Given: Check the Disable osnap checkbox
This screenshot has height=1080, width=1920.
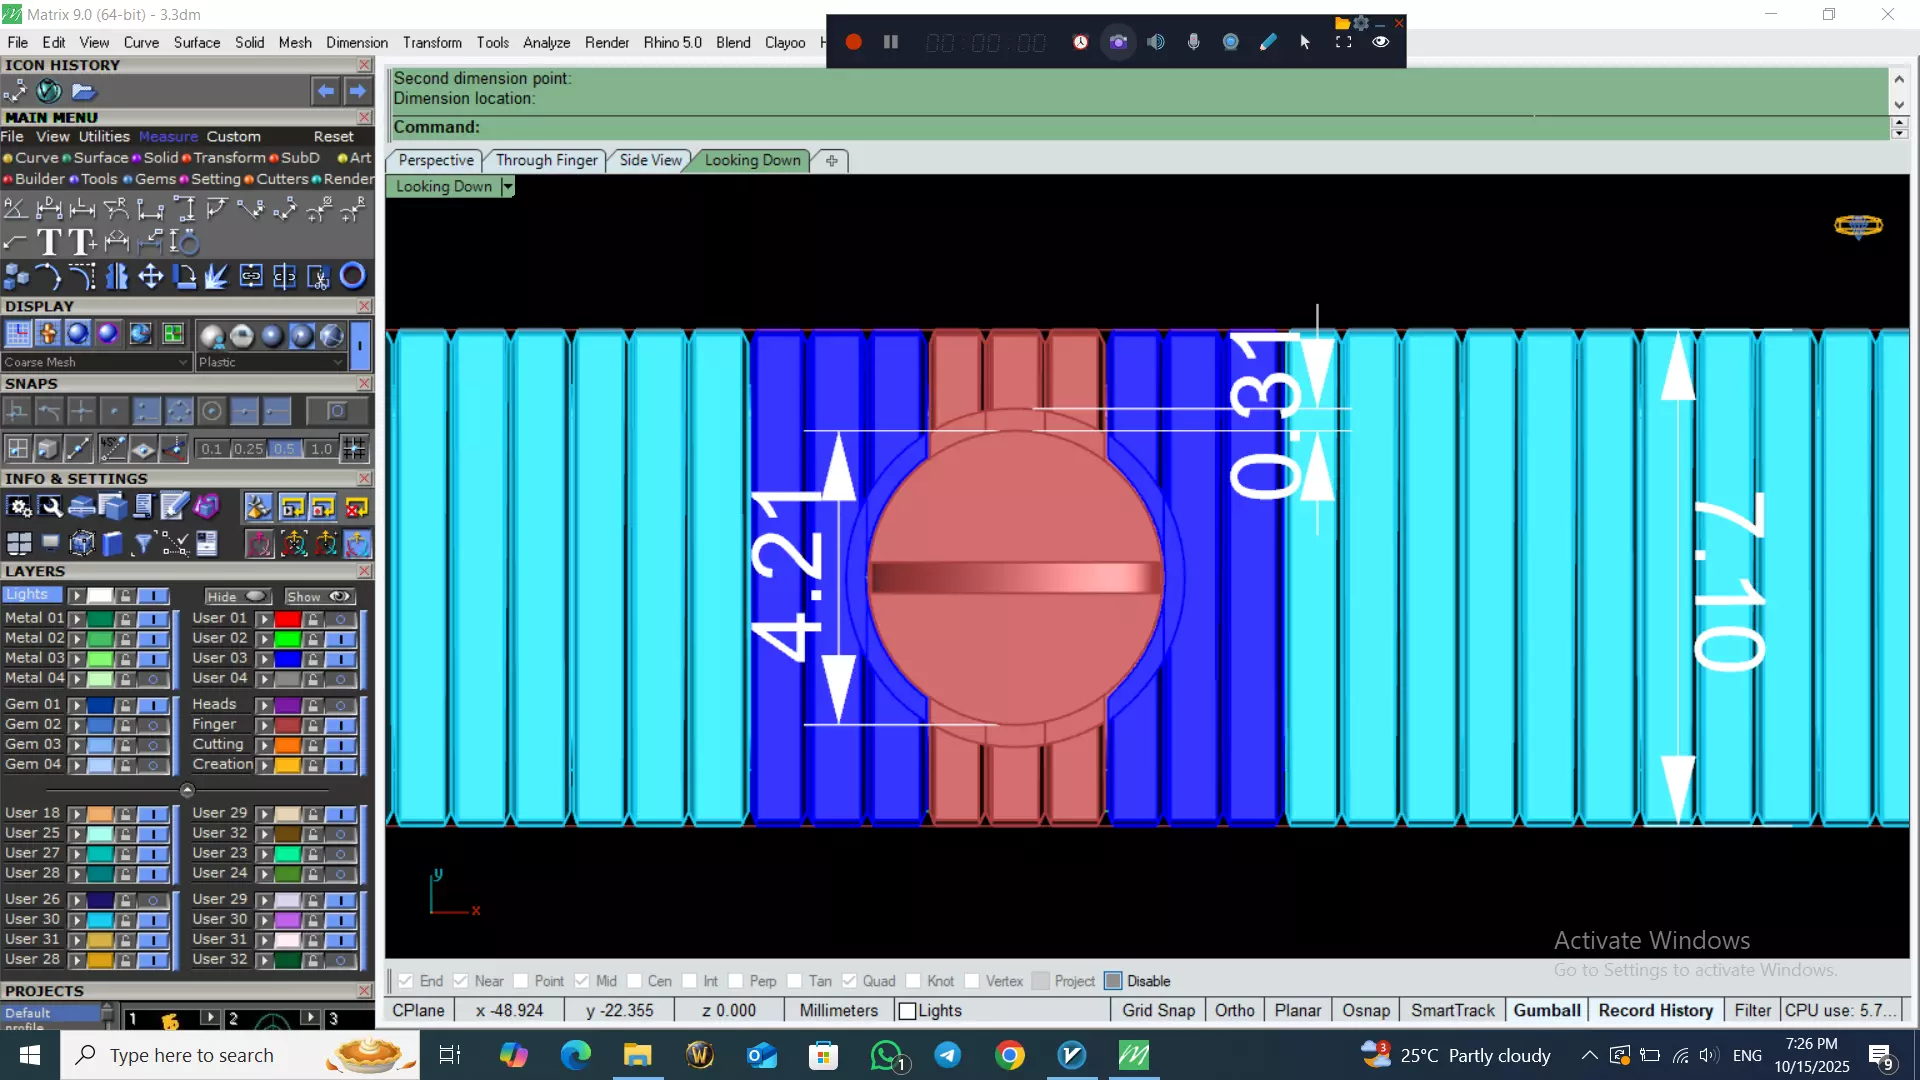Looking at the screenshot, I should click(x=1113, y=981).
